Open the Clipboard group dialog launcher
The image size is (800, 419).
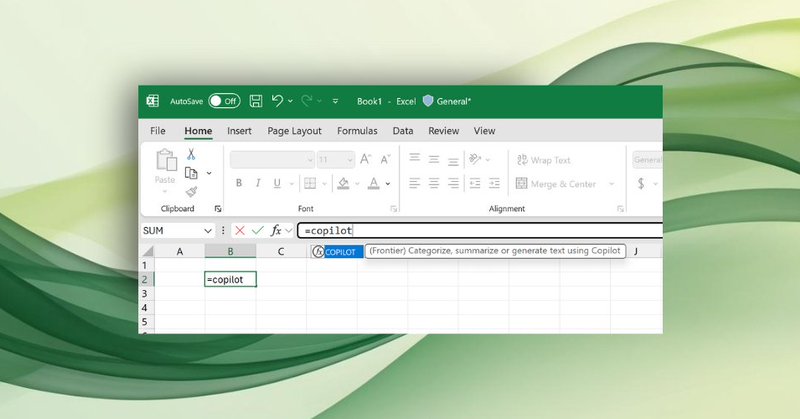tap(218, 209)
